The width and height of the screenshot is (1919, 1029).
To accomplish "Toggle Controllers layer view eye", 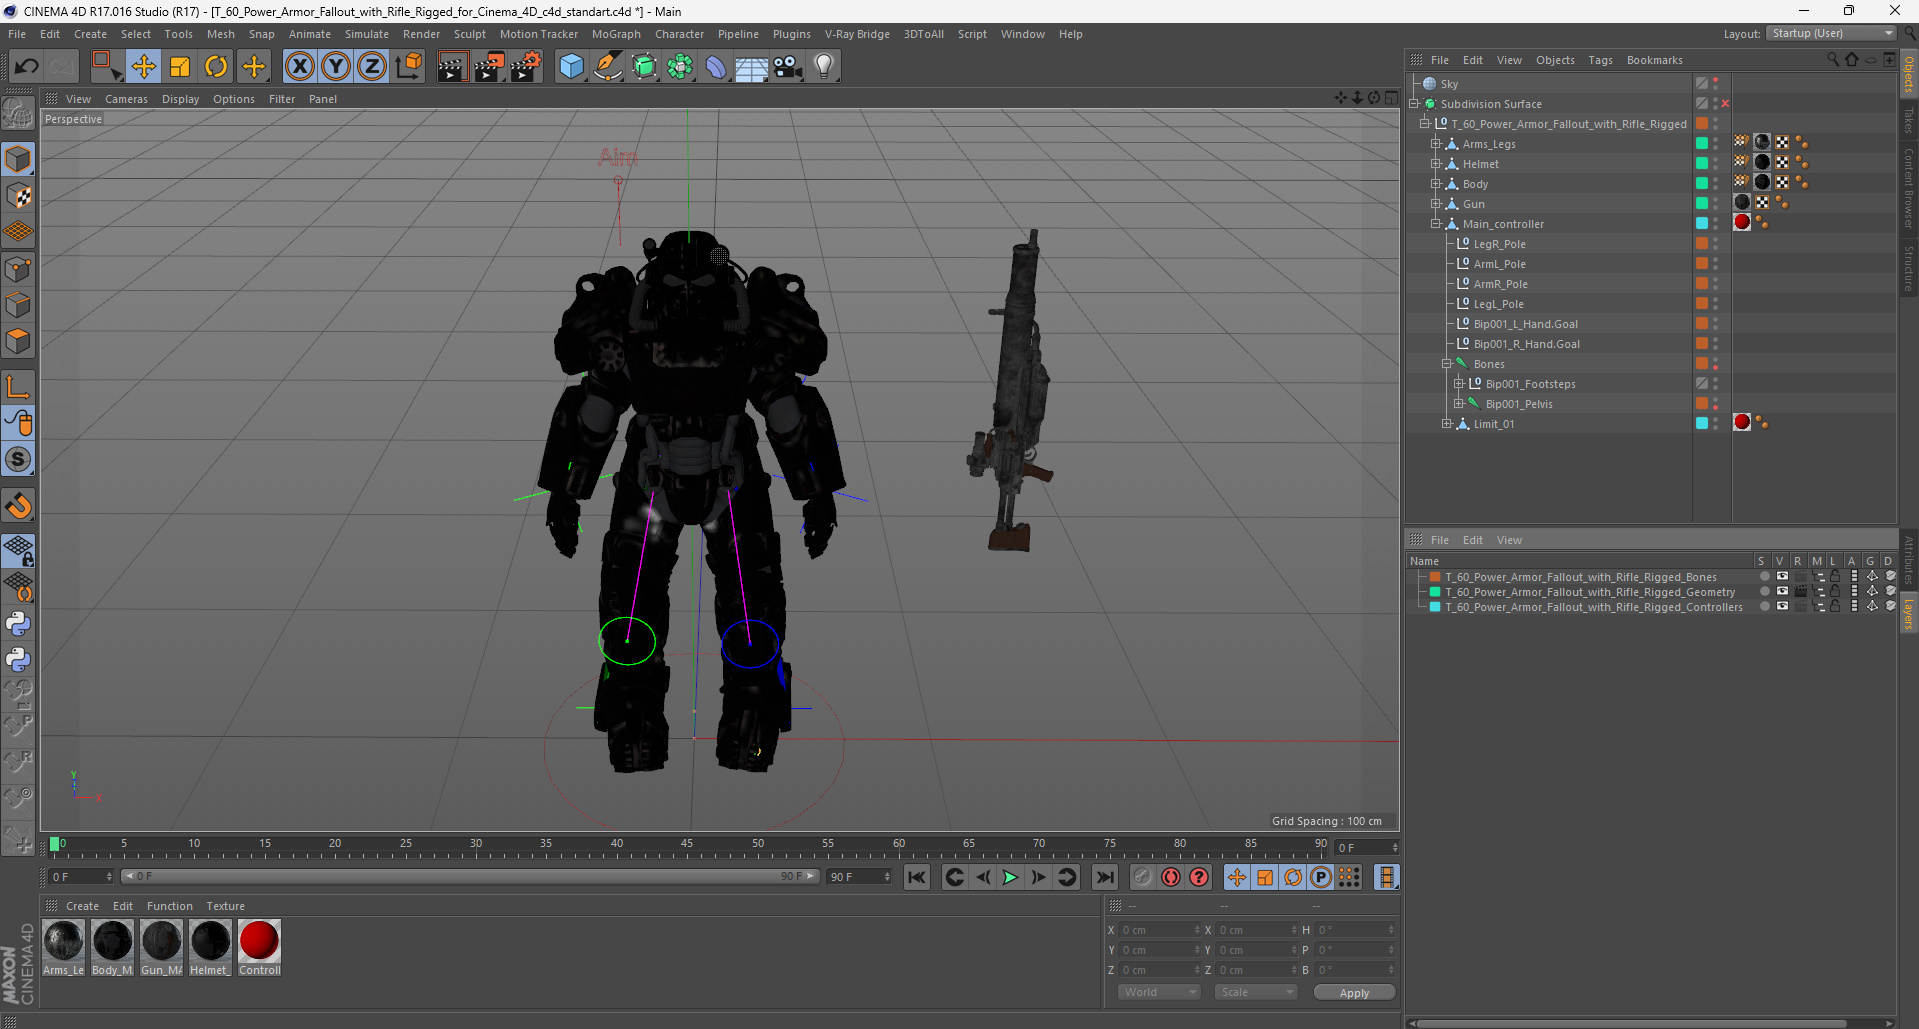I will coord(1782,607).
